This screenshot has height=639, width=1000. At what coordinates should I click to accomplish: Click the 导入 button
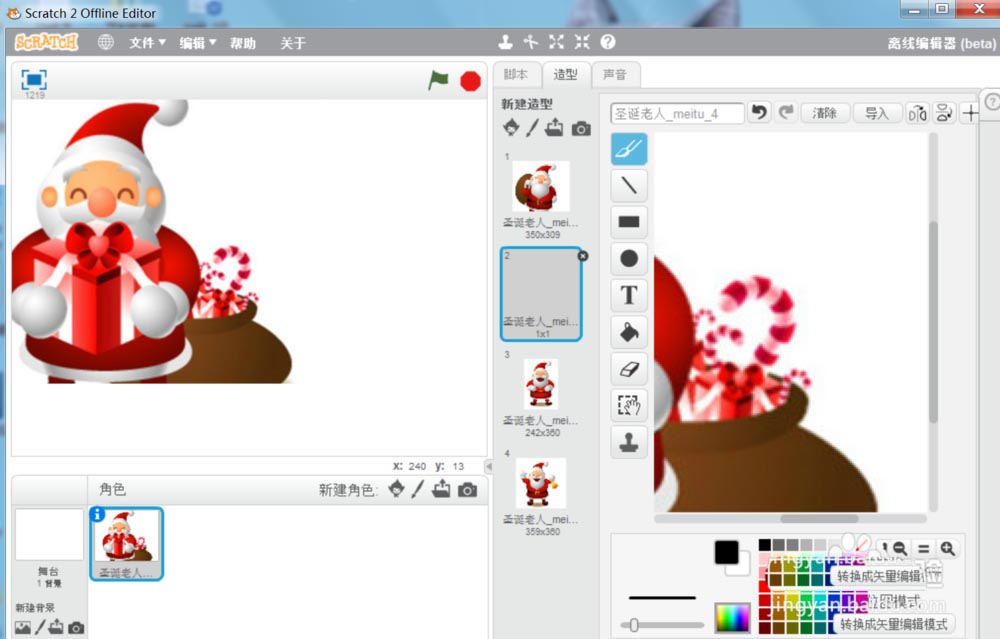click(877, 113)
